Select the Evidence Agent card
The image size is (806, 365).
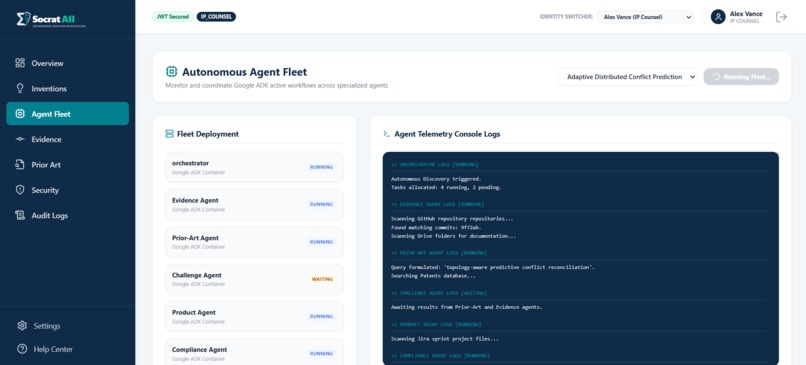click(x=254, y=204)
